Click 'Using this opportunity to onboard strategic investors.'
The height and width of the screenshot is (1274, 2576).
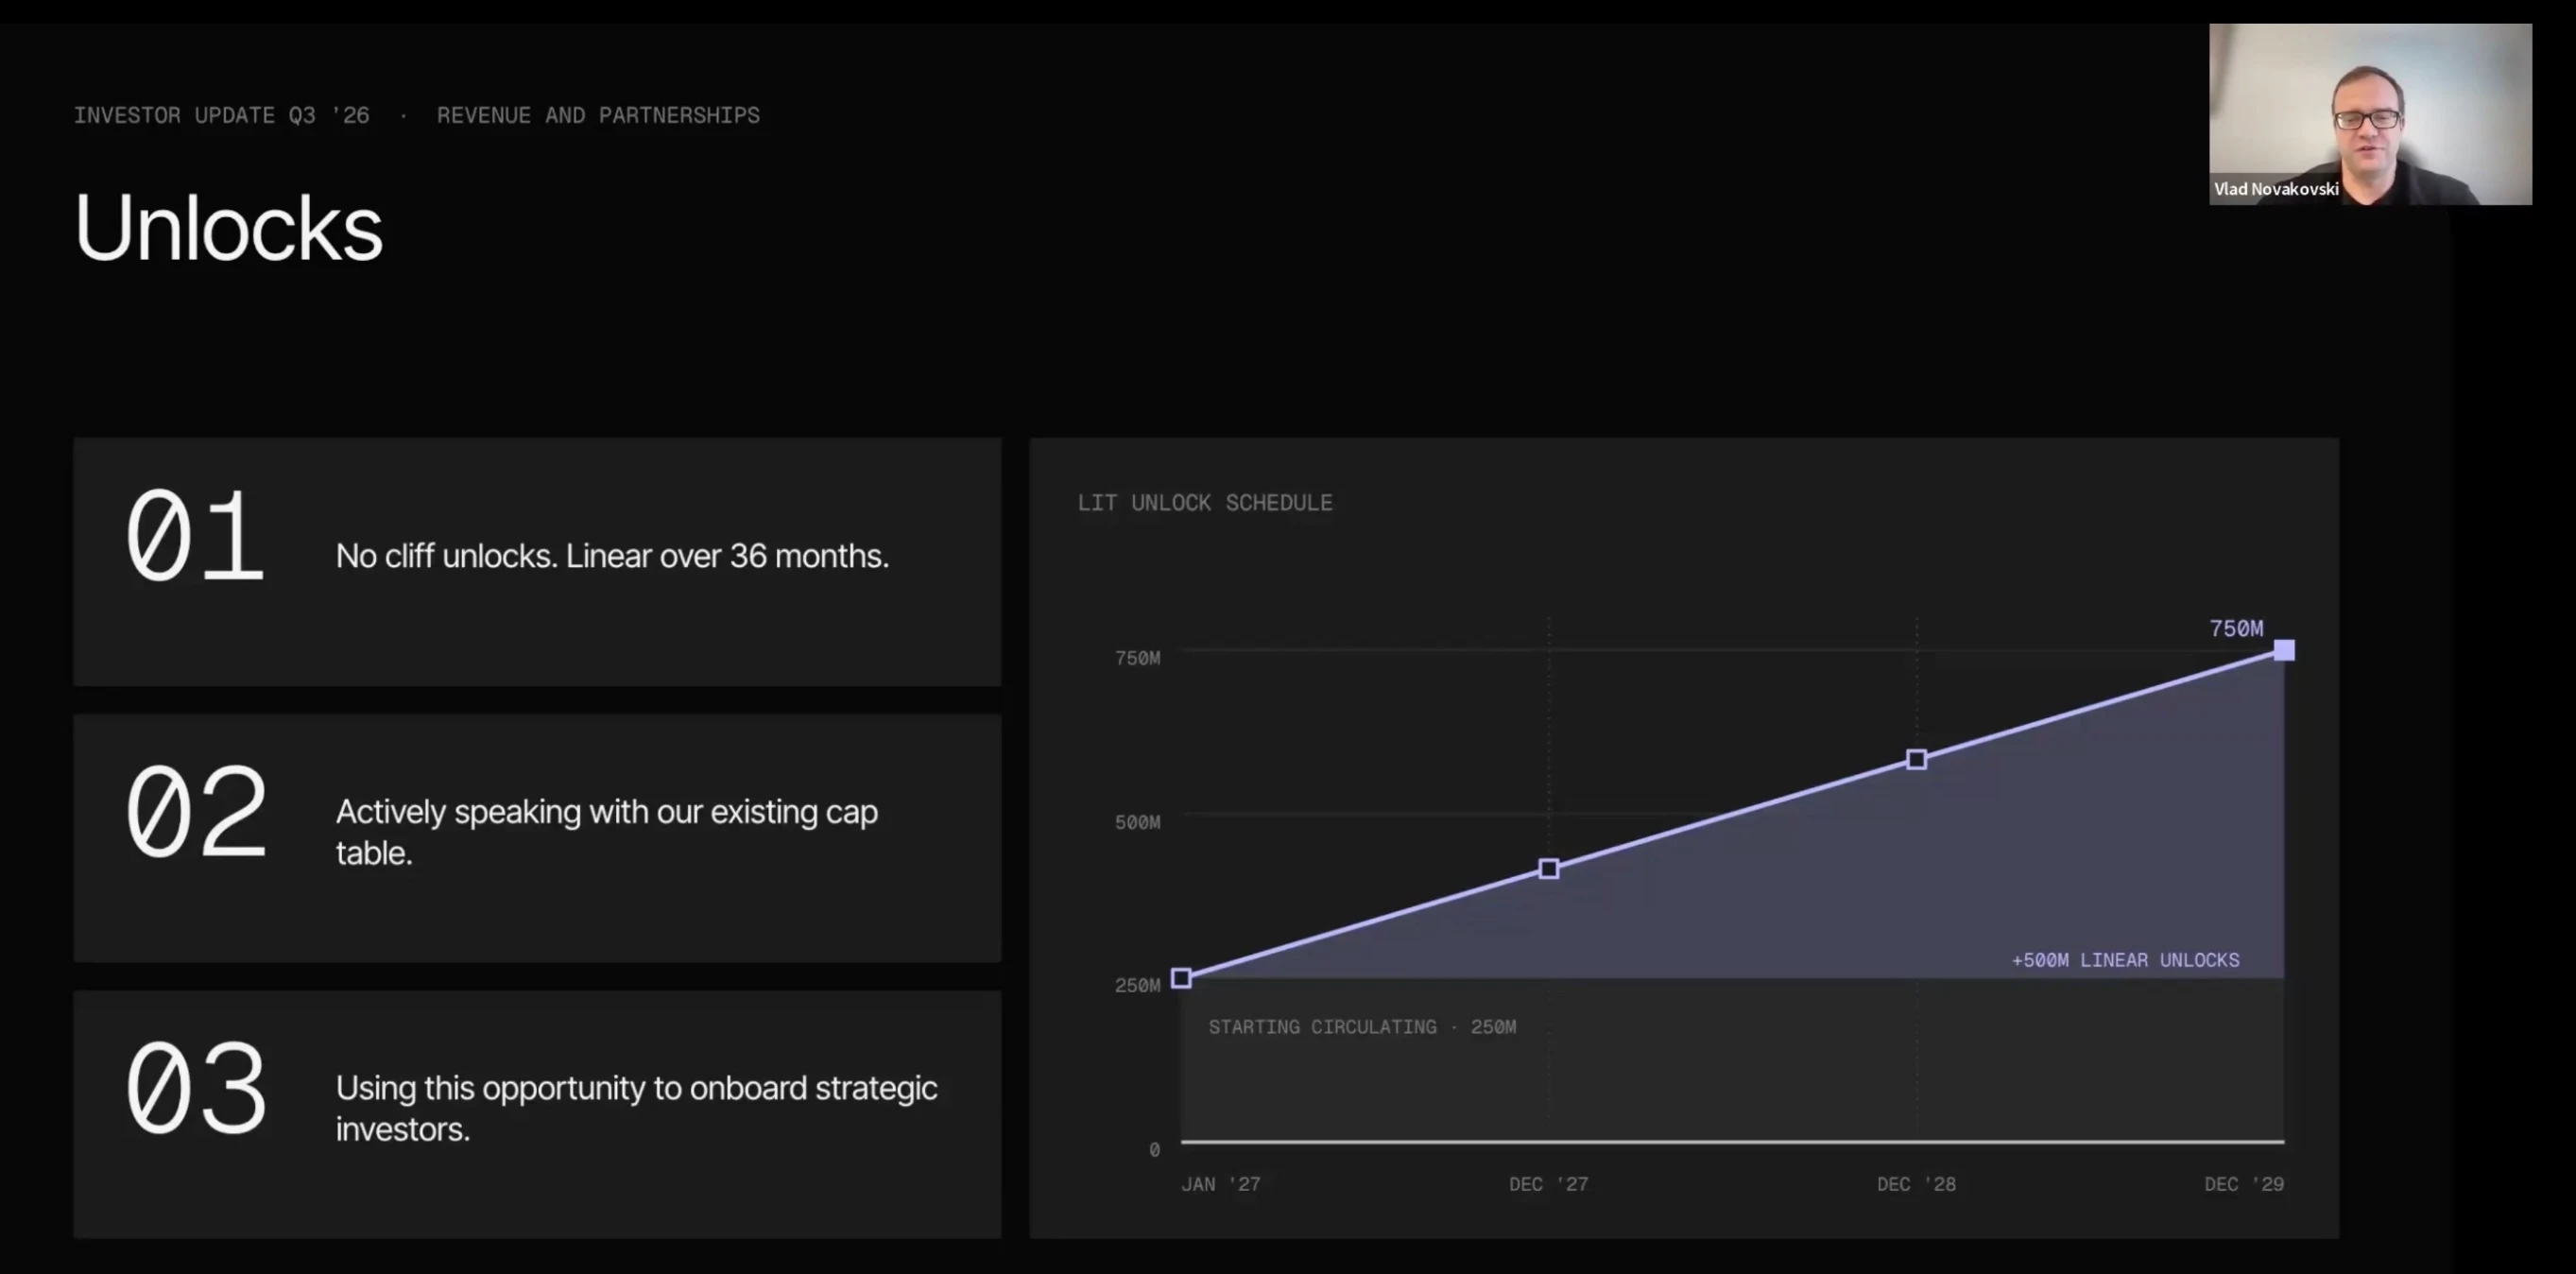coord(637,1108)
